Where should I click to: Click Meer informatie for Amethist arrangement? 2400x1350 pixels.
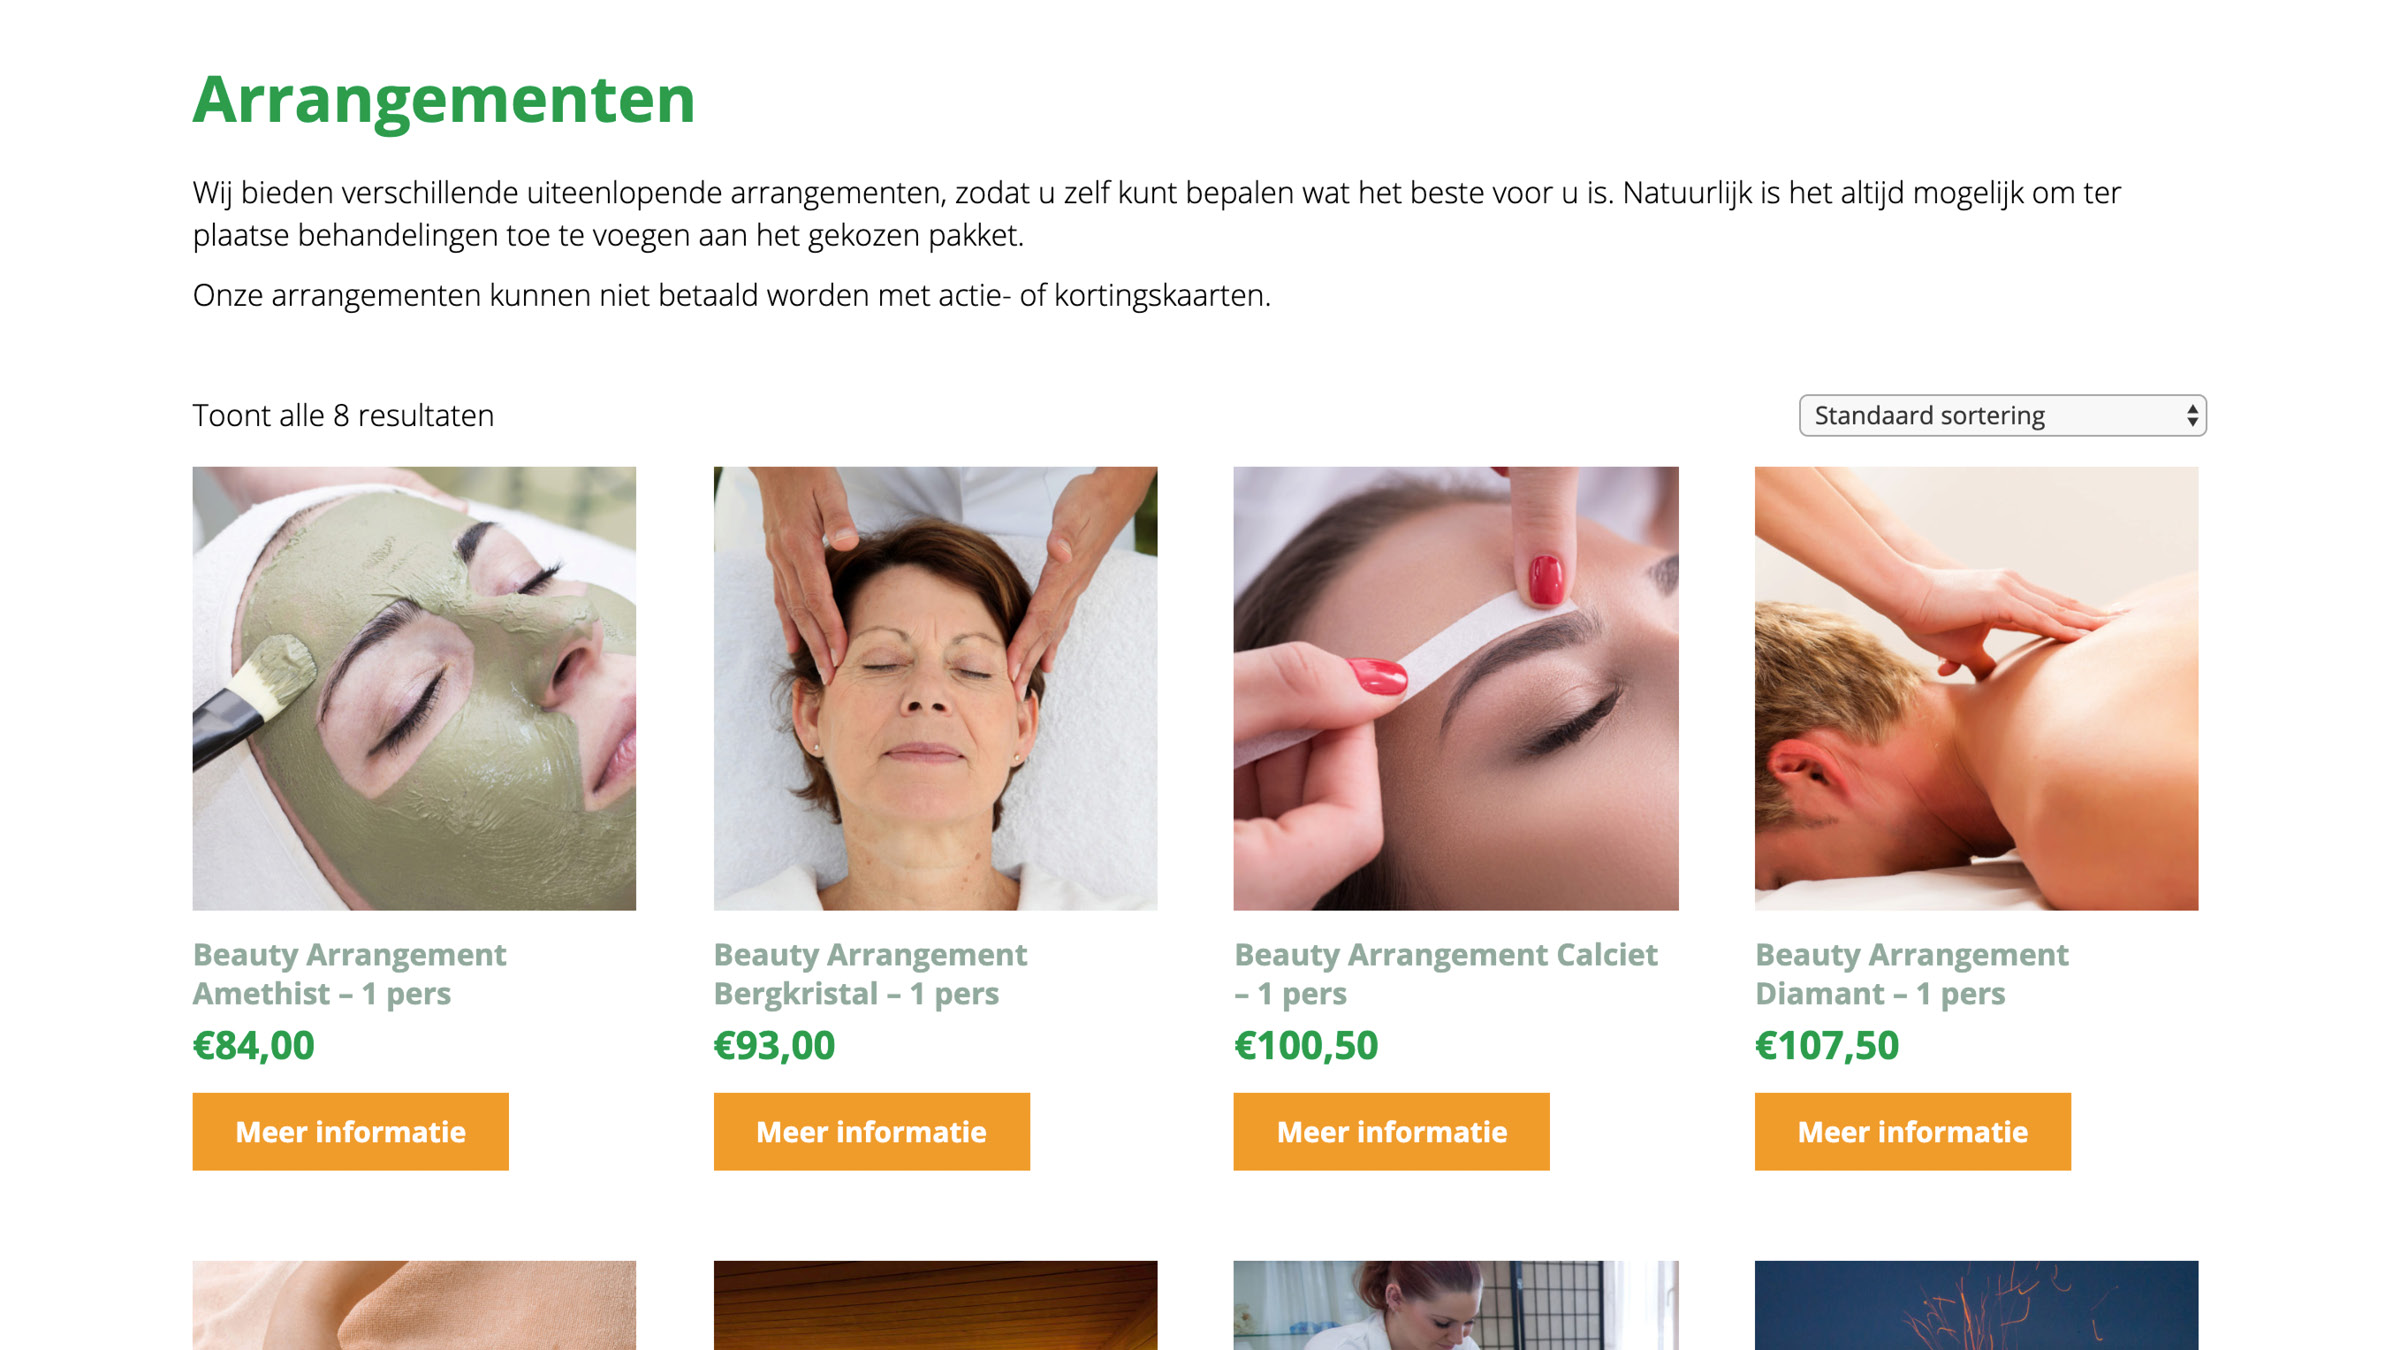pos(350,1131)
